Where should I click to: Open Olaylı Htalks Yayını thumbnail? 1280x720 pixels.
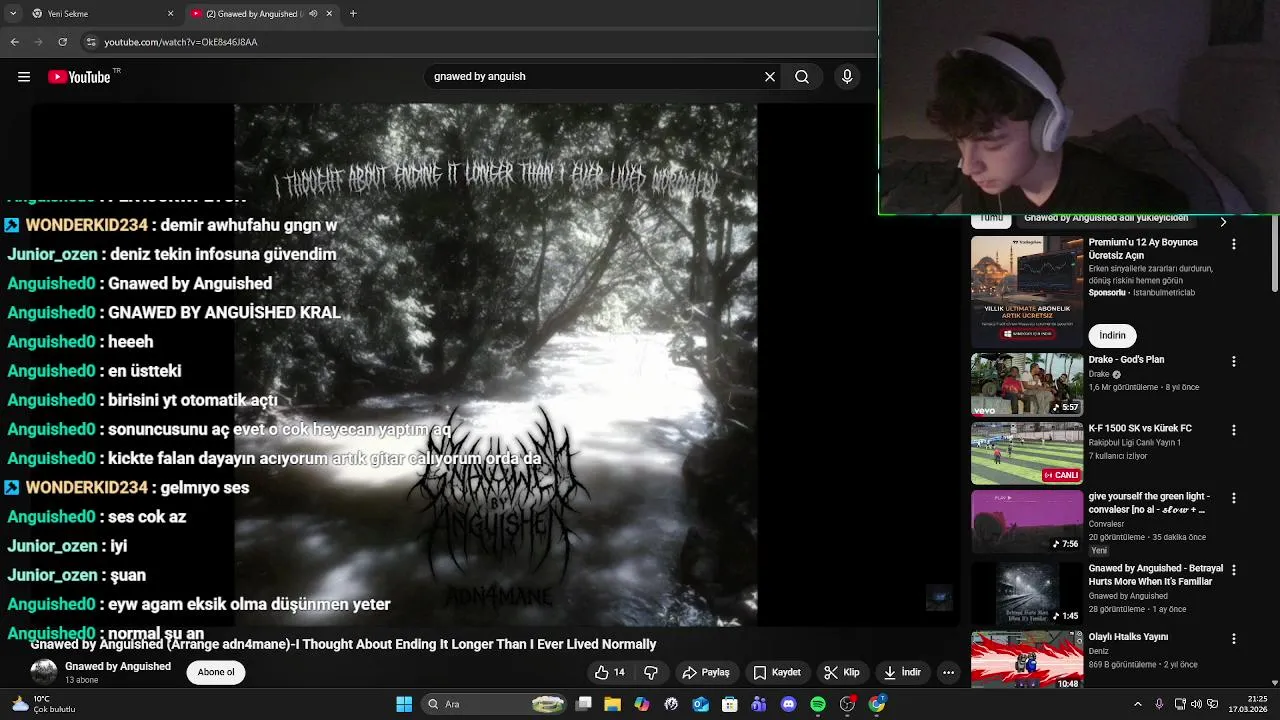[x=1027, y=659]
